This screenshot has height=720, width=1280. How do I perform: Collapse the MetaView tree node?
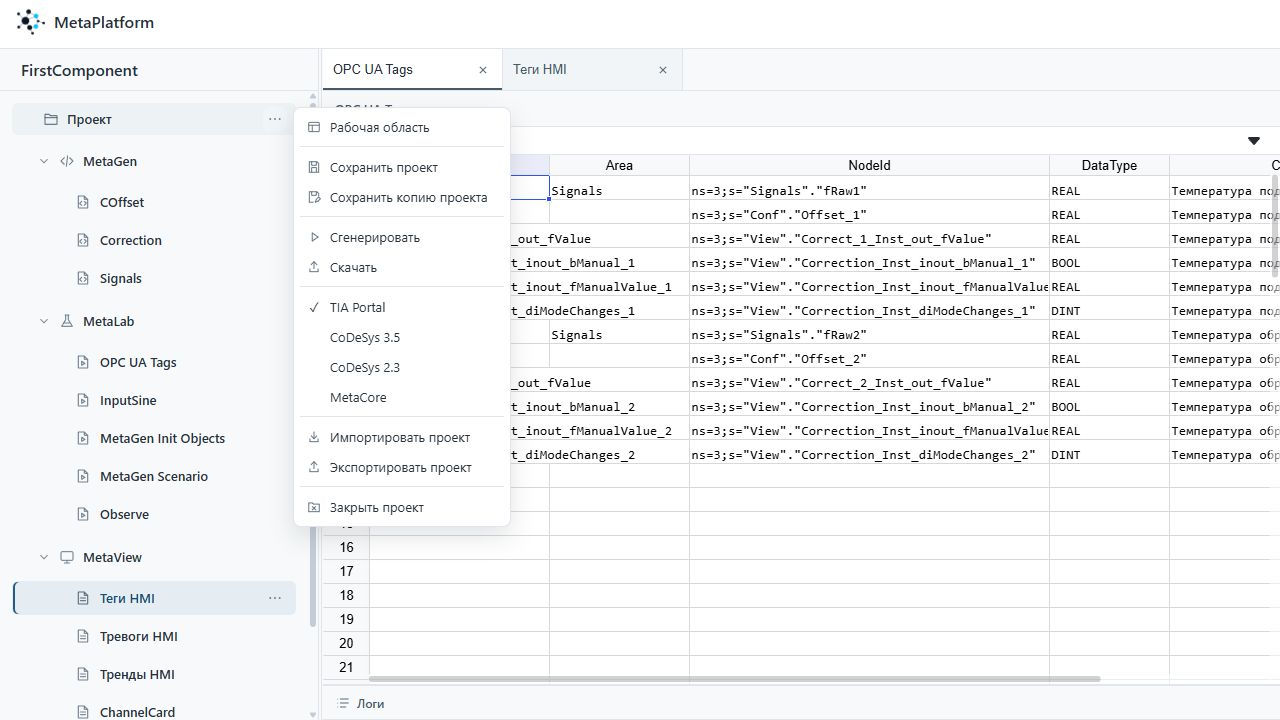44,557
